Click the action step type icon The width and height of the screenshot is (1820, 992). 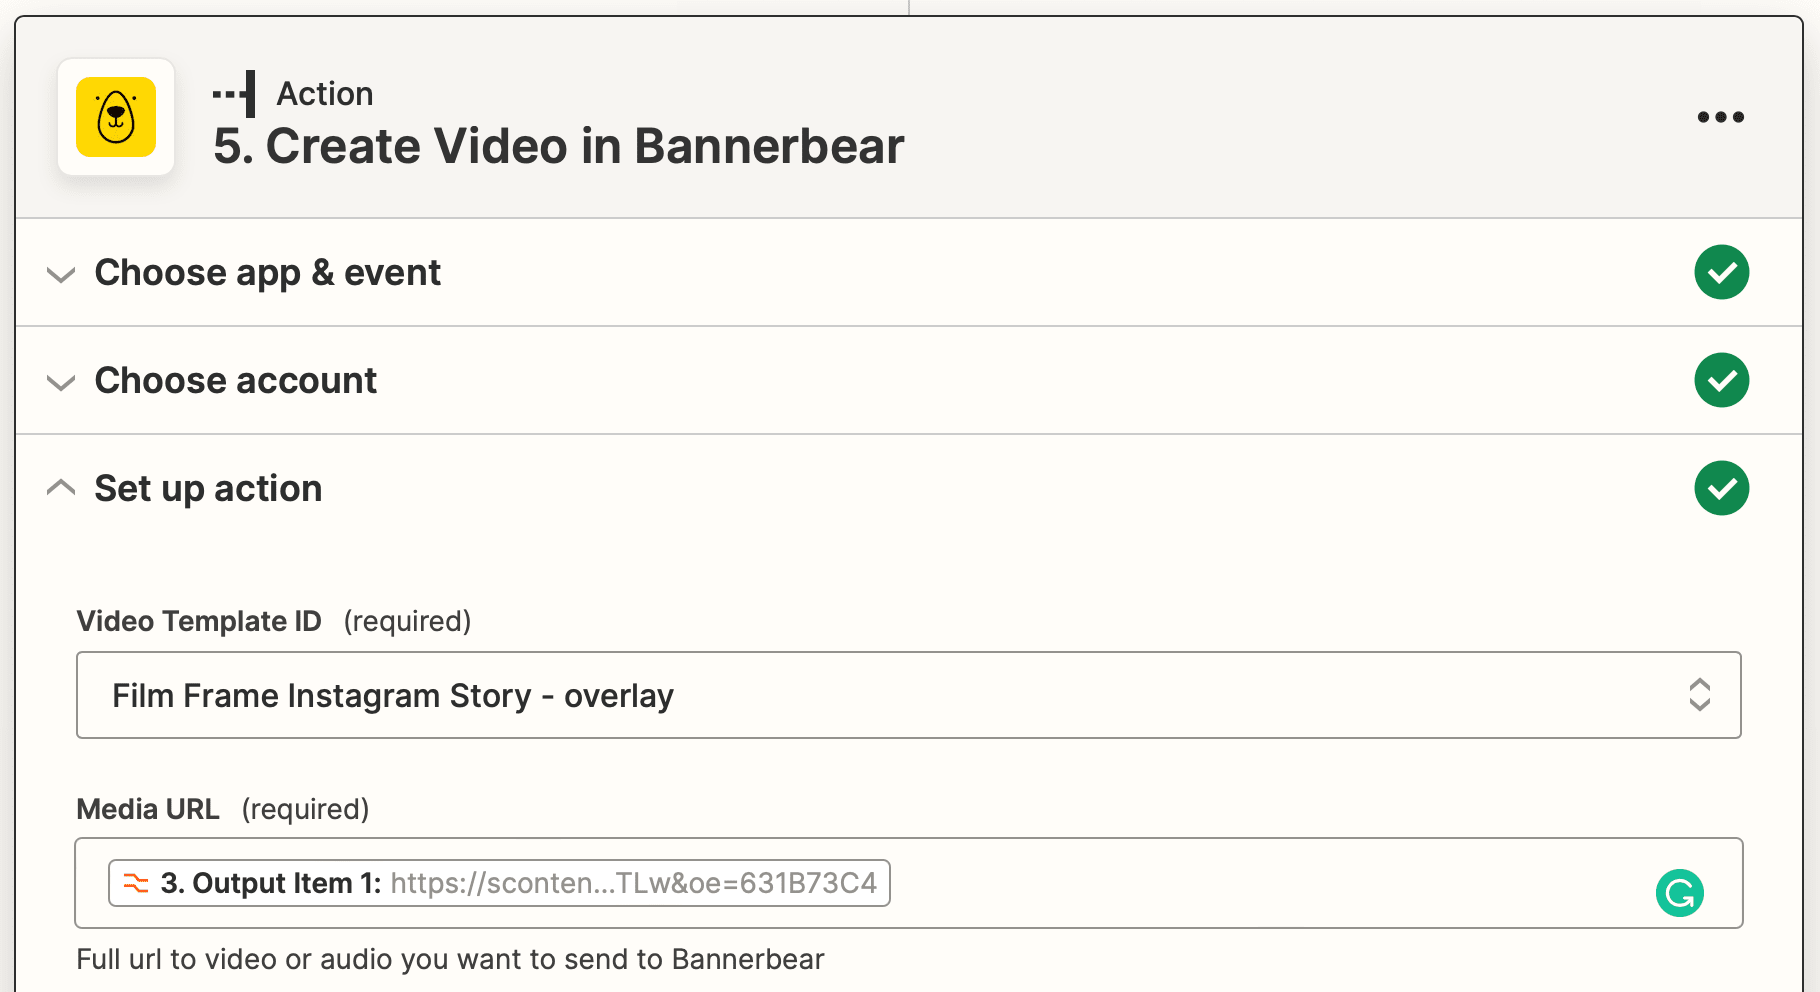(x=235, y=94)
